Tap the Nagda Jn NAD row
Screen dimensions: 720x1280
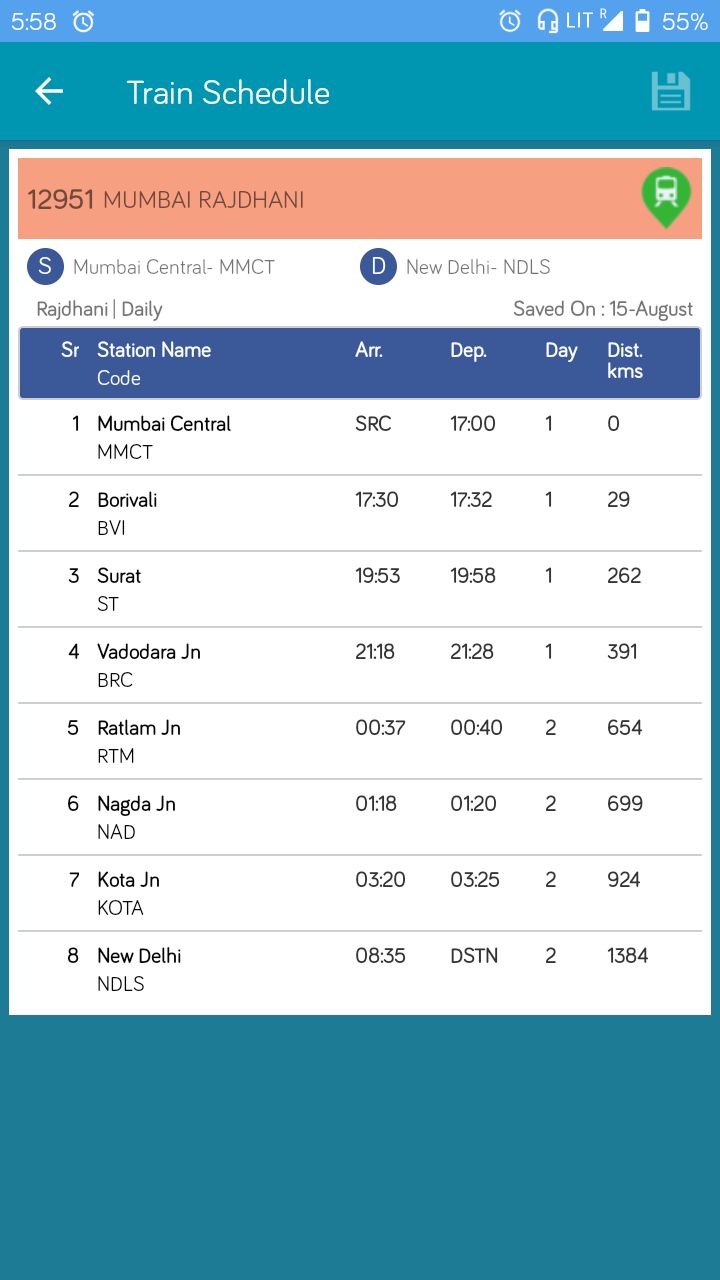(x=360, y=817)
